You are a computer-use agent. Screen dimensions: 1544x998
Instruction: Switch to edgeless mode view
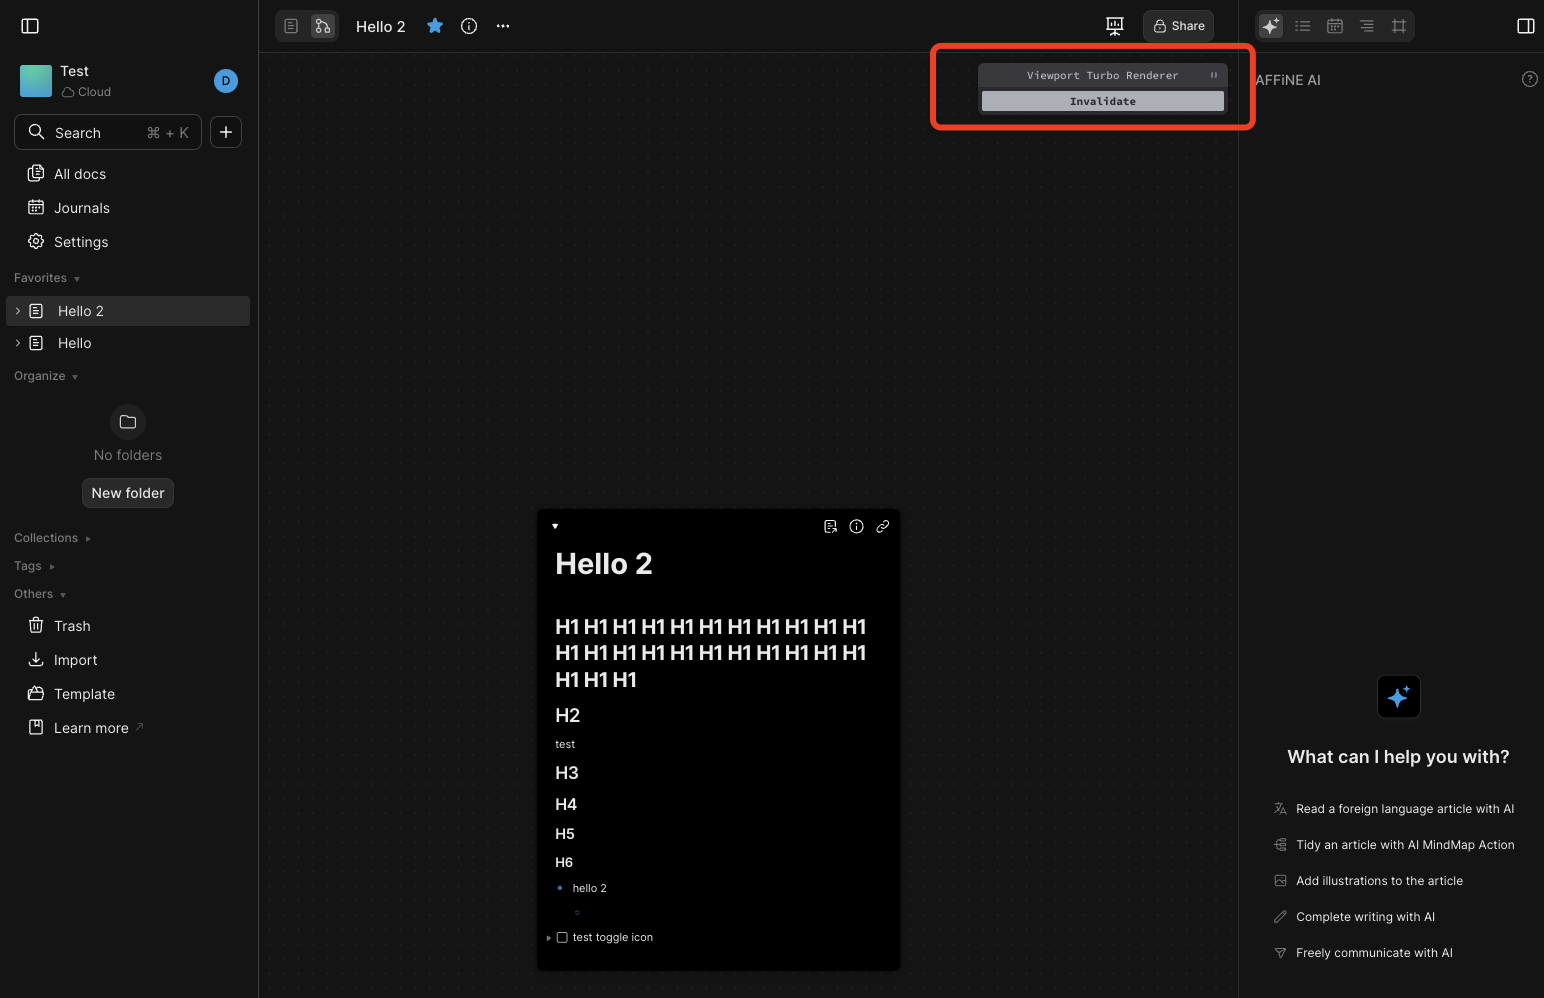(322, 26)
